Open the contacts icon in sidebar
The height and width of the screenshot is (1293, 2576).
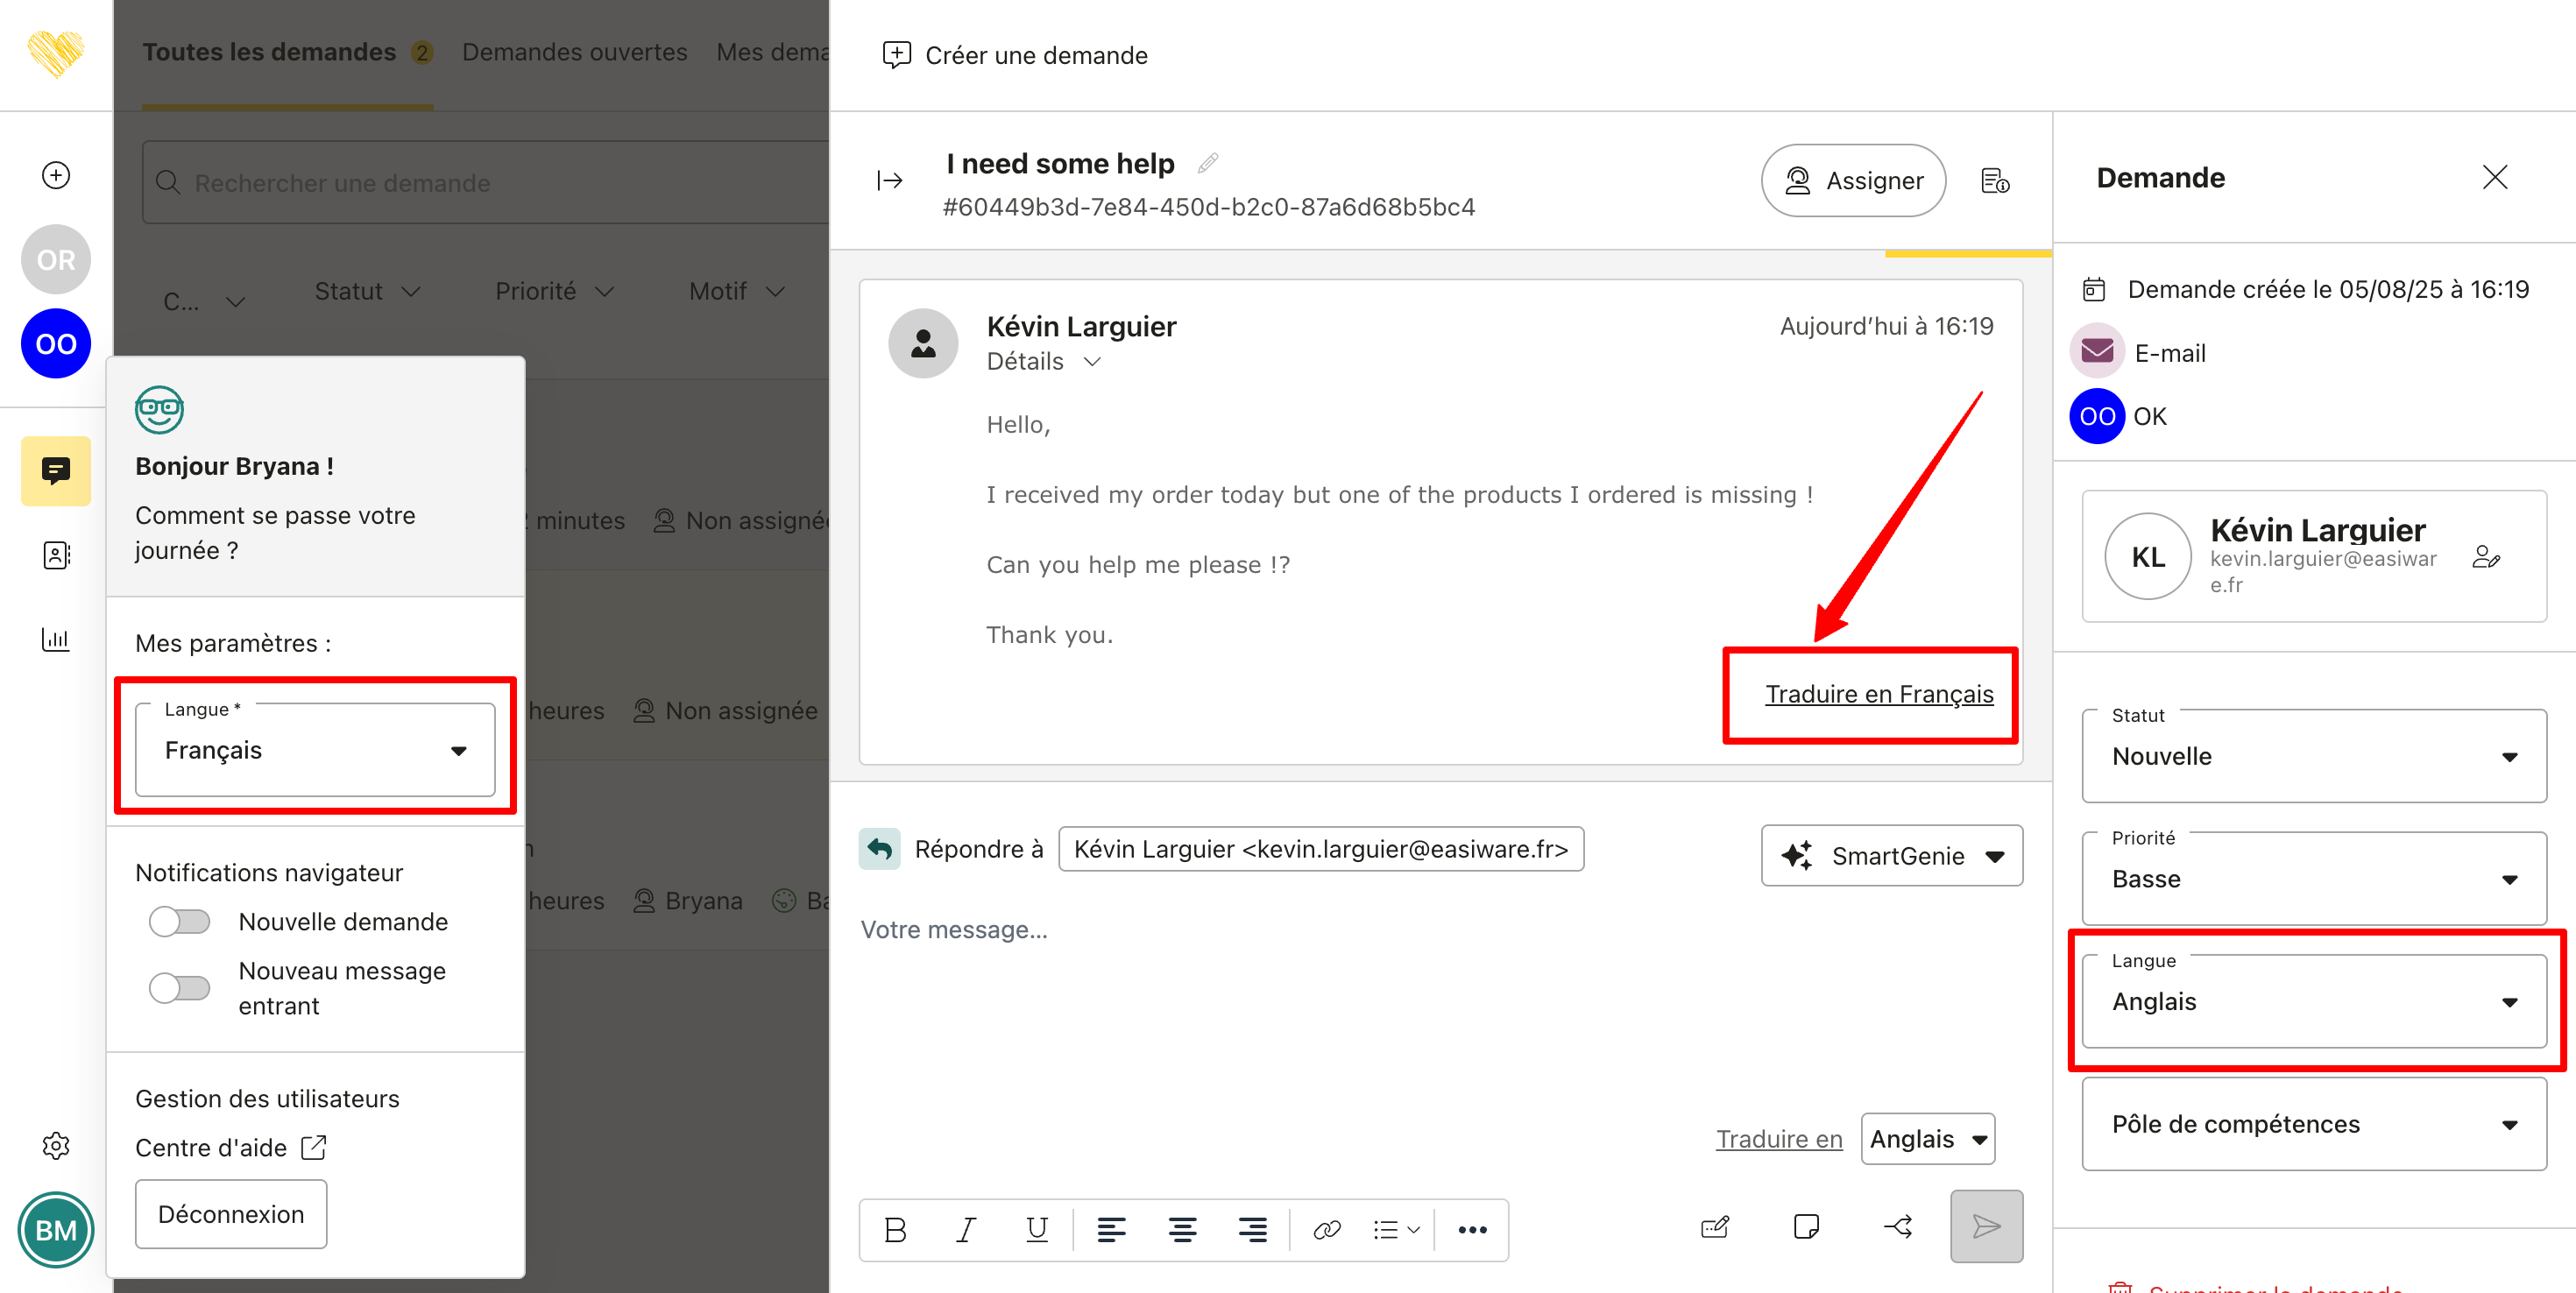[x=56, y=555]
